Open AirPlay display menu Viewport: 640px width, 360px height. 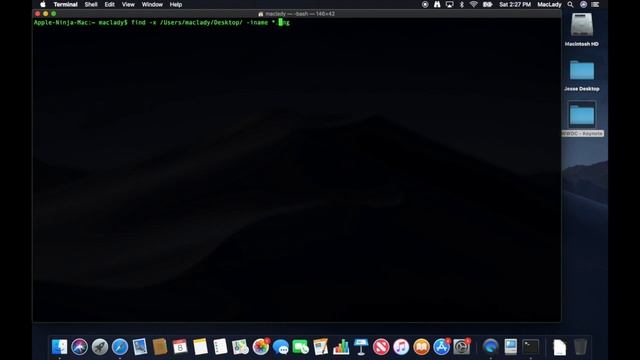point(449,4)
